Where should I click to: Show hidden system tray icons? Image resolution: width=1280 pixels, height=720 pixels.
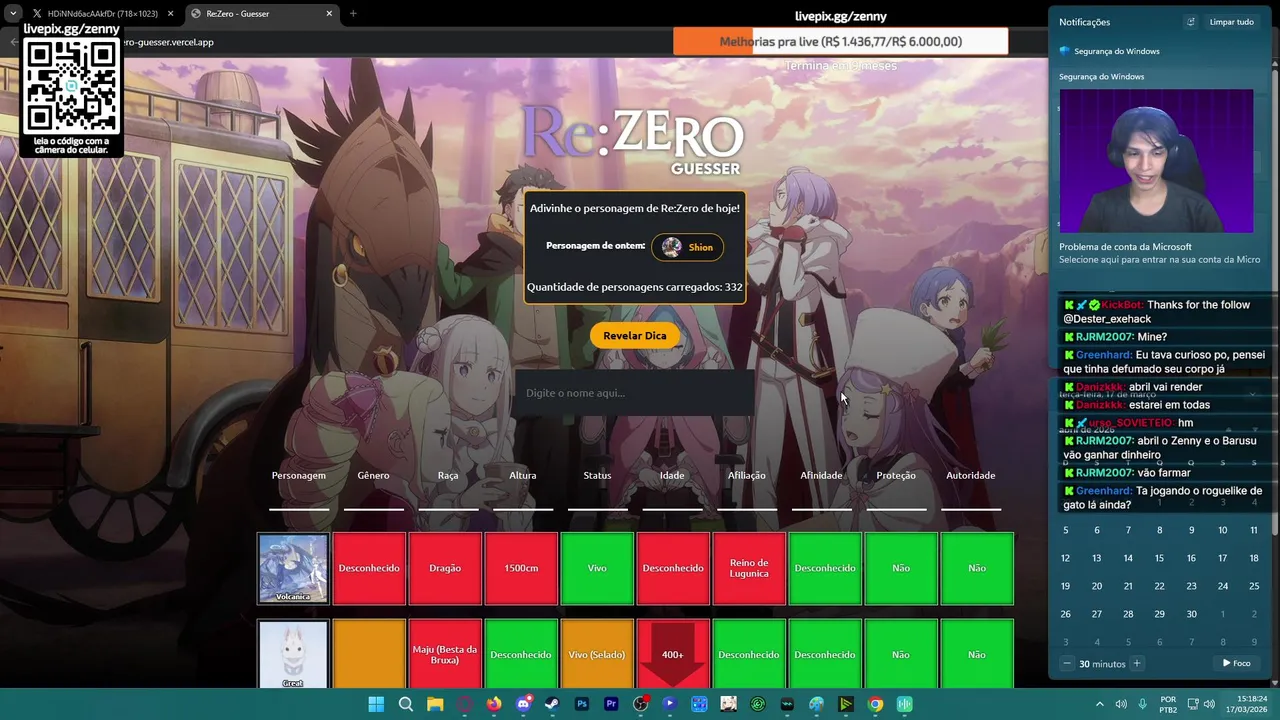click(x=1100, y=704)
